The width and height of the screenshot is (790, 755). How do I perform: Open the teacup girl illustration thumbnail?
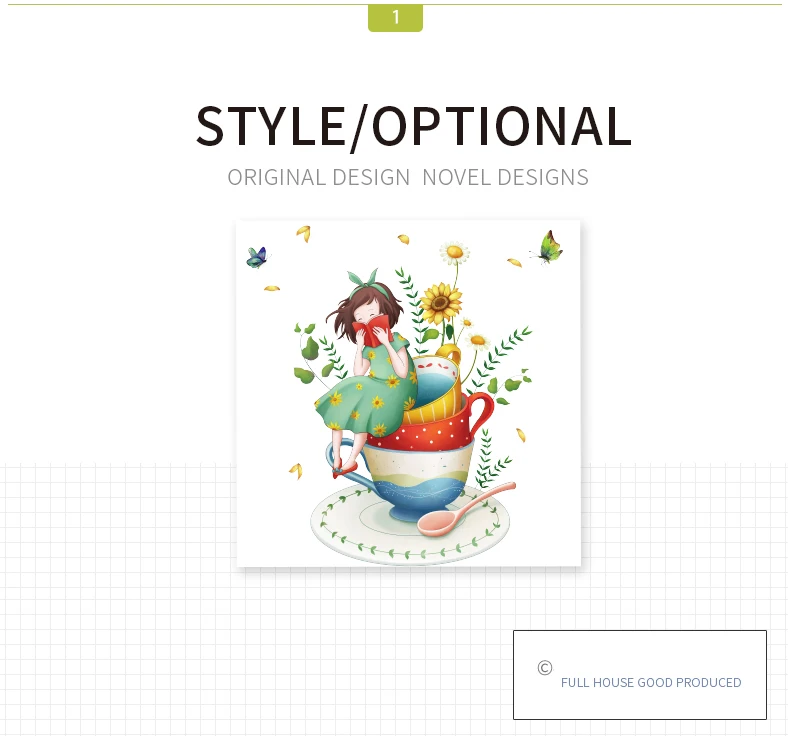(x=409, y=393)
